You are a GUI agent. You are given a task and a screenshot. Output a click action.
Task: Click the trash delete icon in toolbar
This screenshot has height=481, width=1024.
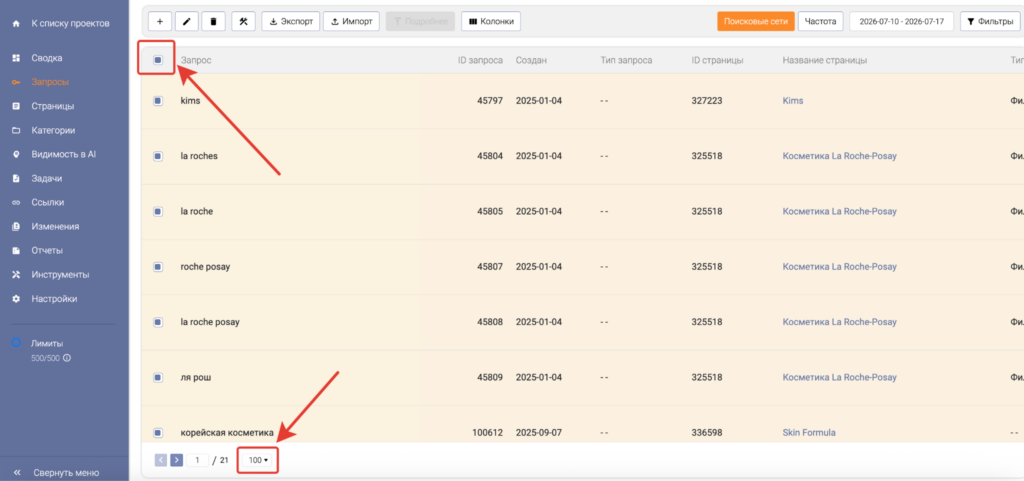214,21
